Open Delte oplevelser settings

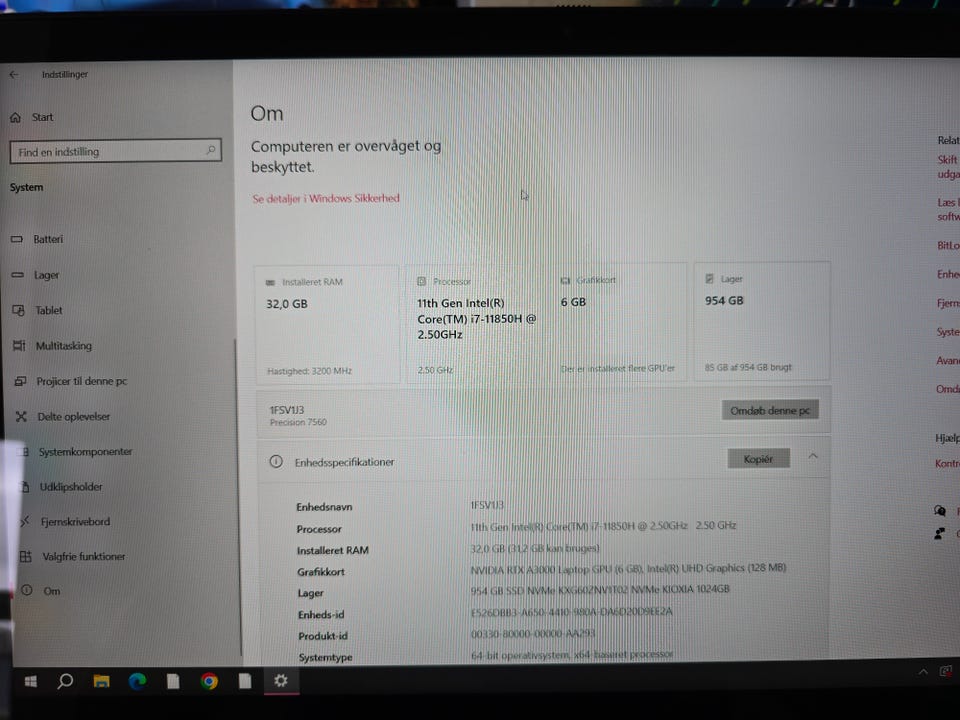[x=73, y=416]
